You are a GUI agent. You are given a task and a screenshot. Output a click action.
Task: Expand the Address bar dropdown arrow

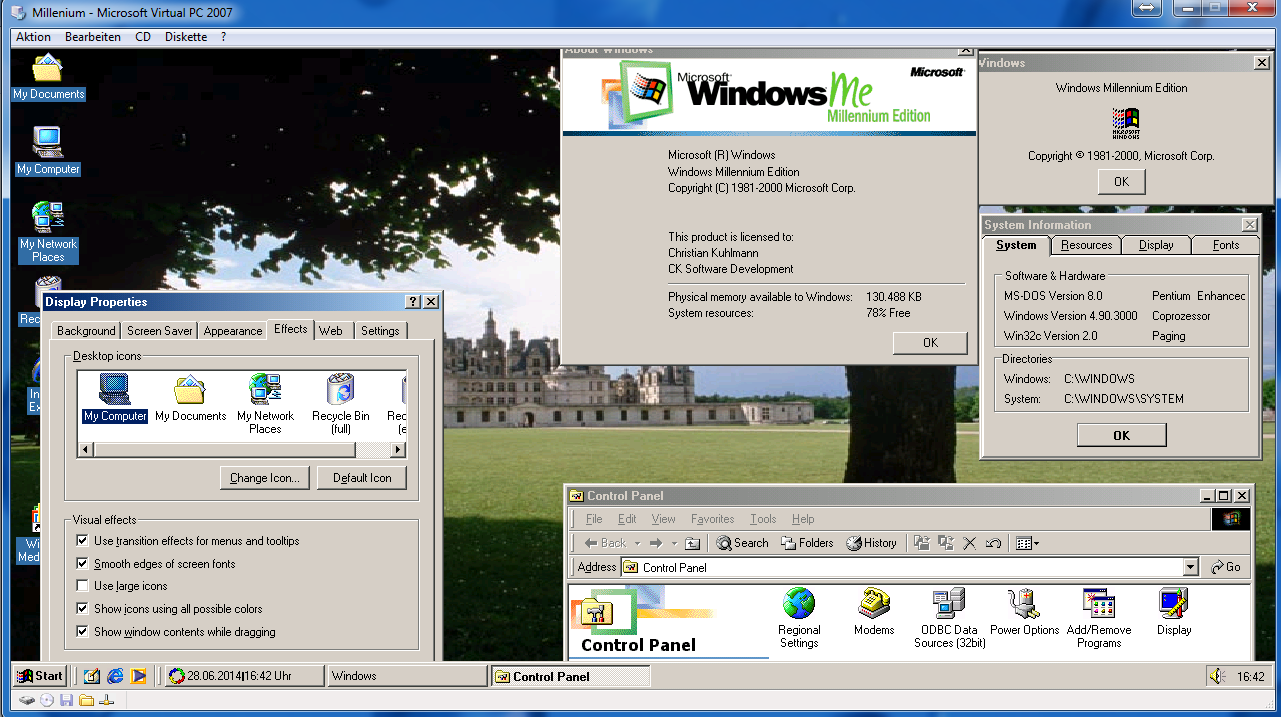(x=1190, y=567)
